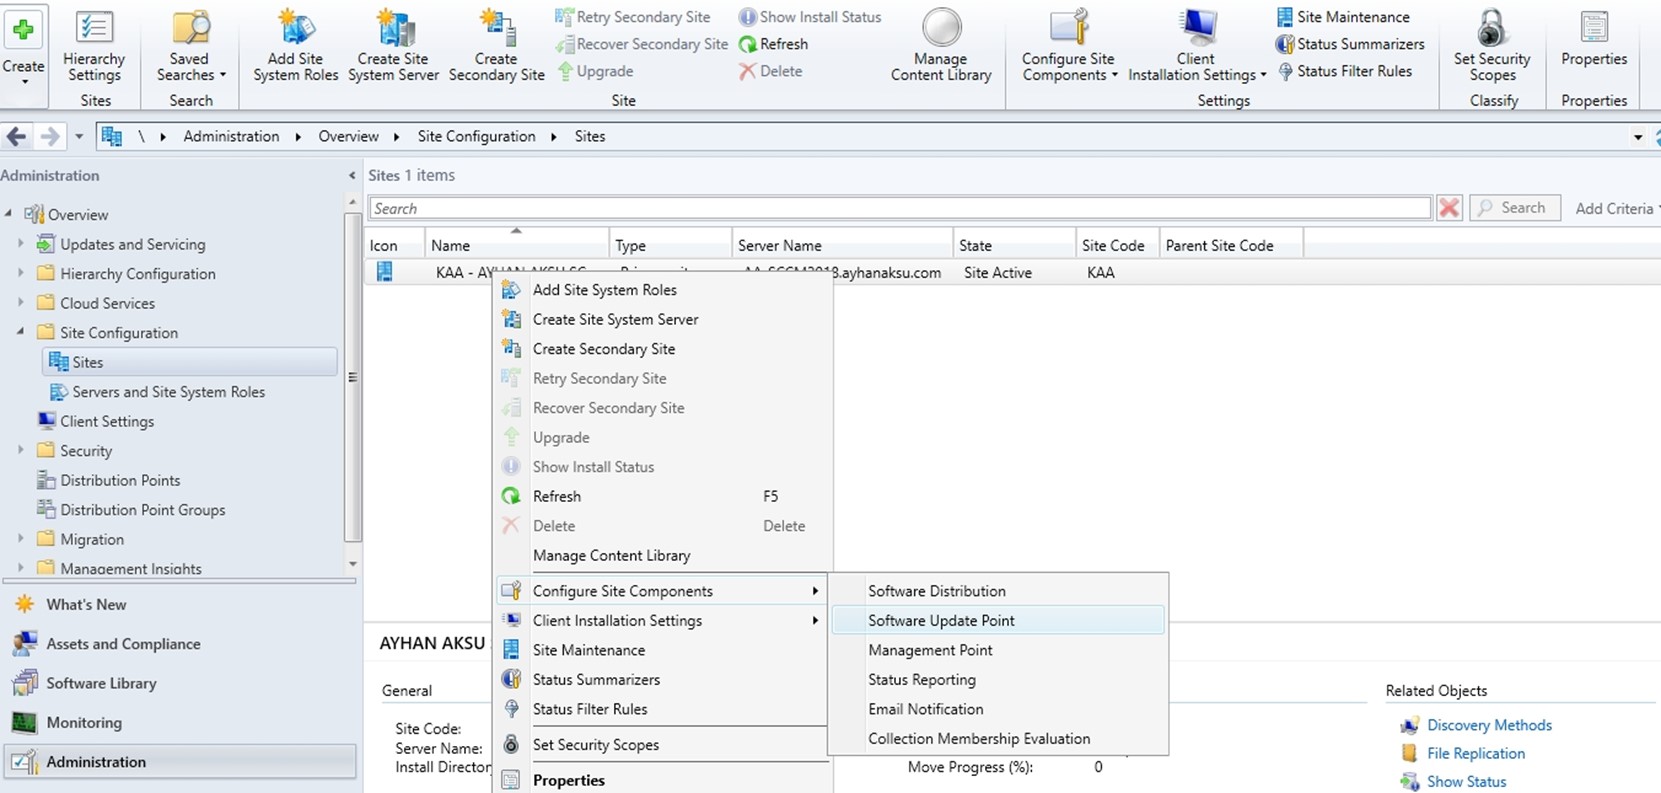Collapse the Administration navigation pane

352,176
